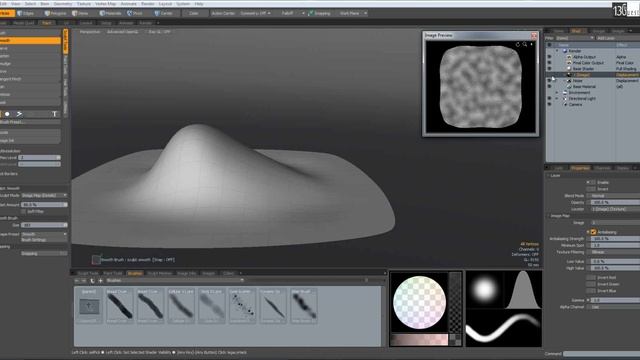This screenshot has width=640, height=360.
Task: Select Base Material layer in Shader Tree
Action: click(584, 87)
